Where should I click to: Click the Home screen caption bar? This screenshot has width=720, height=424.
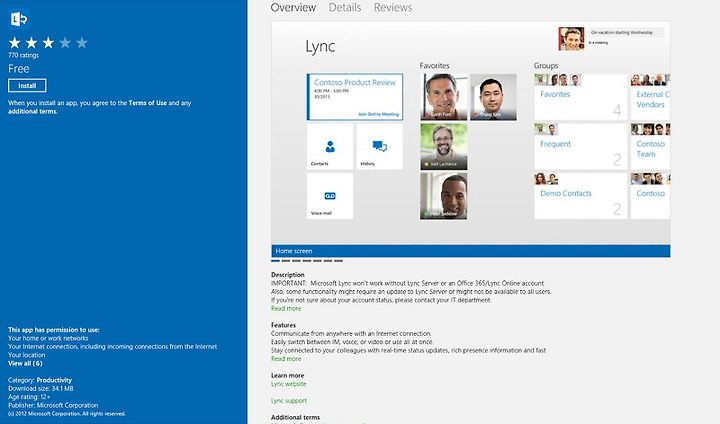point(471,251)
